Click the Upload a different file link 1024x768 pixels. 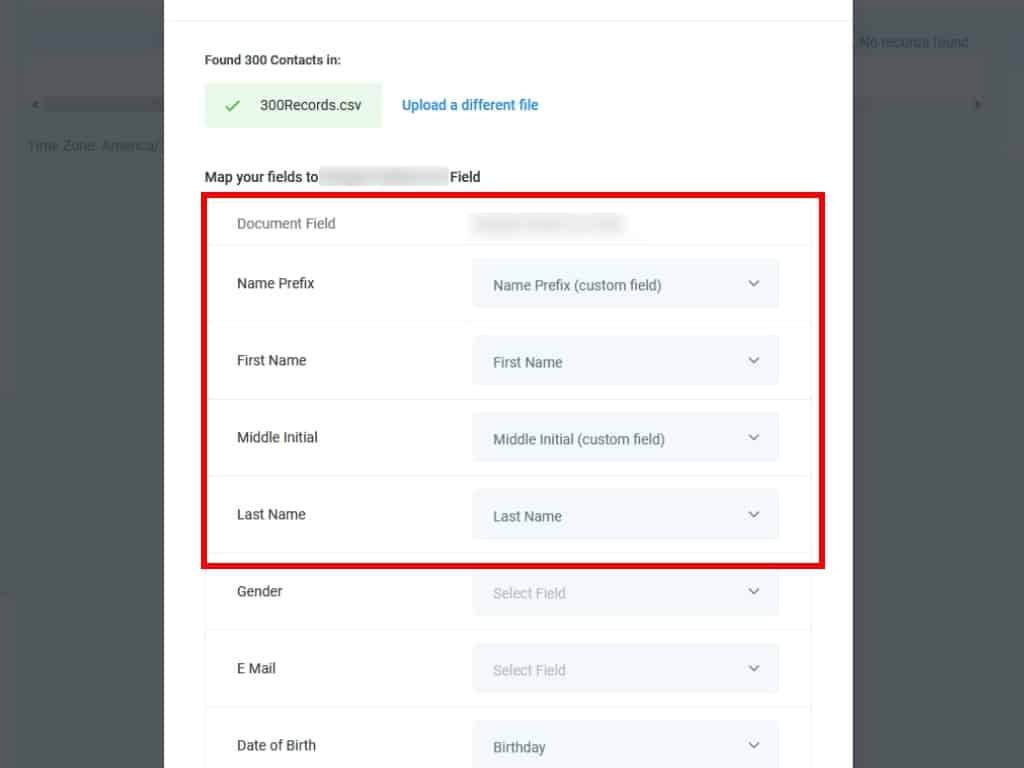pyautogui.click(x=470, y=105)
